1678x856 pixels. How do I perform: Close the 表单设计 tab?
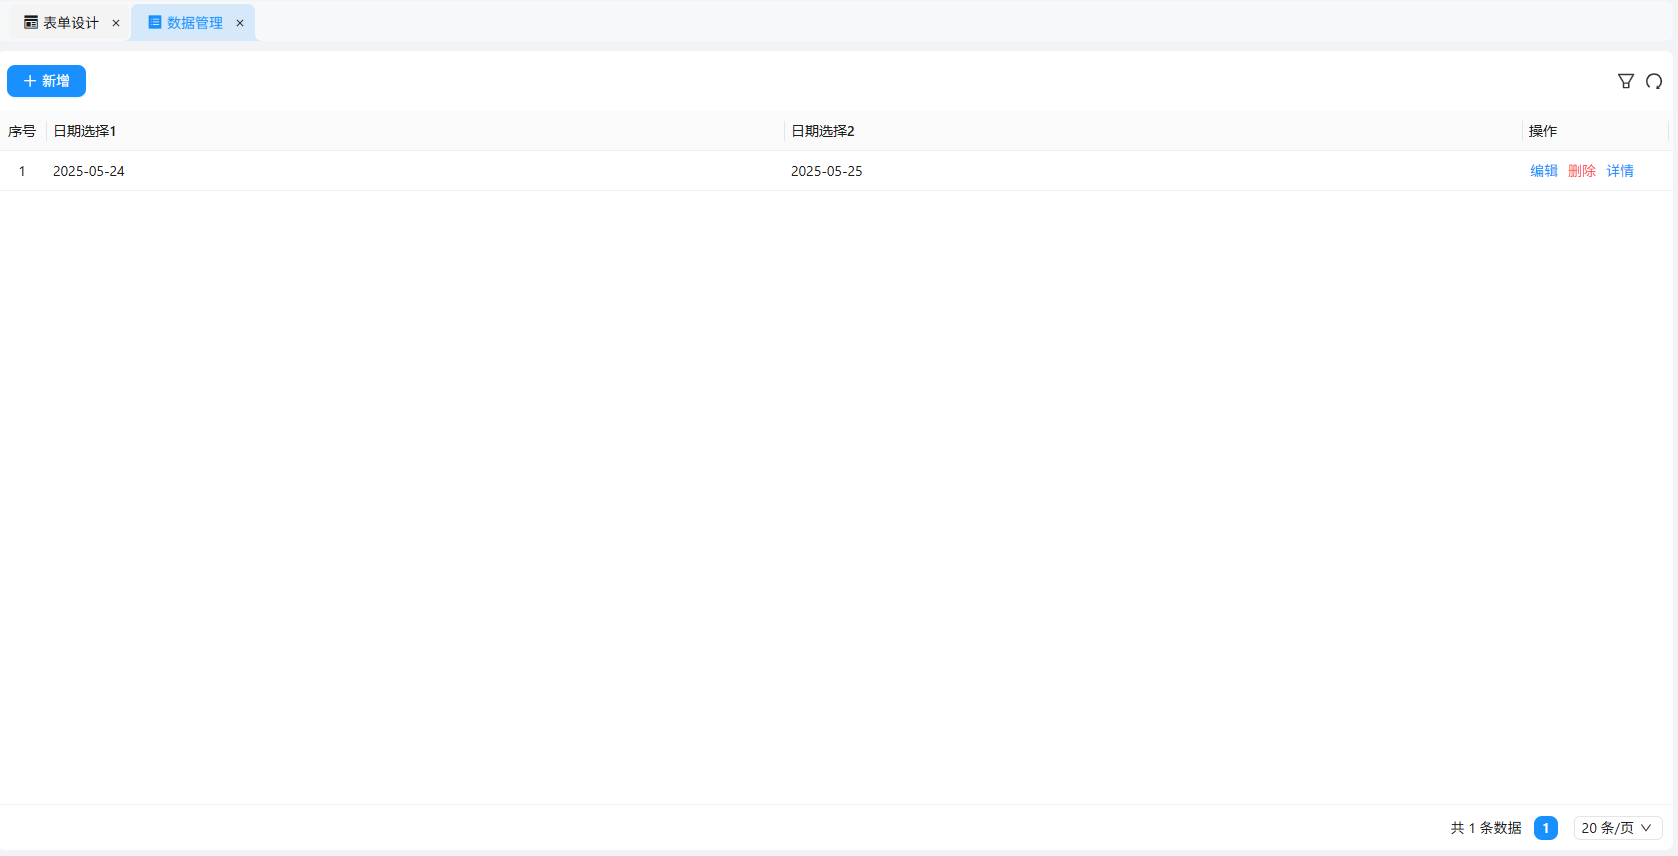tap(116, 23)
